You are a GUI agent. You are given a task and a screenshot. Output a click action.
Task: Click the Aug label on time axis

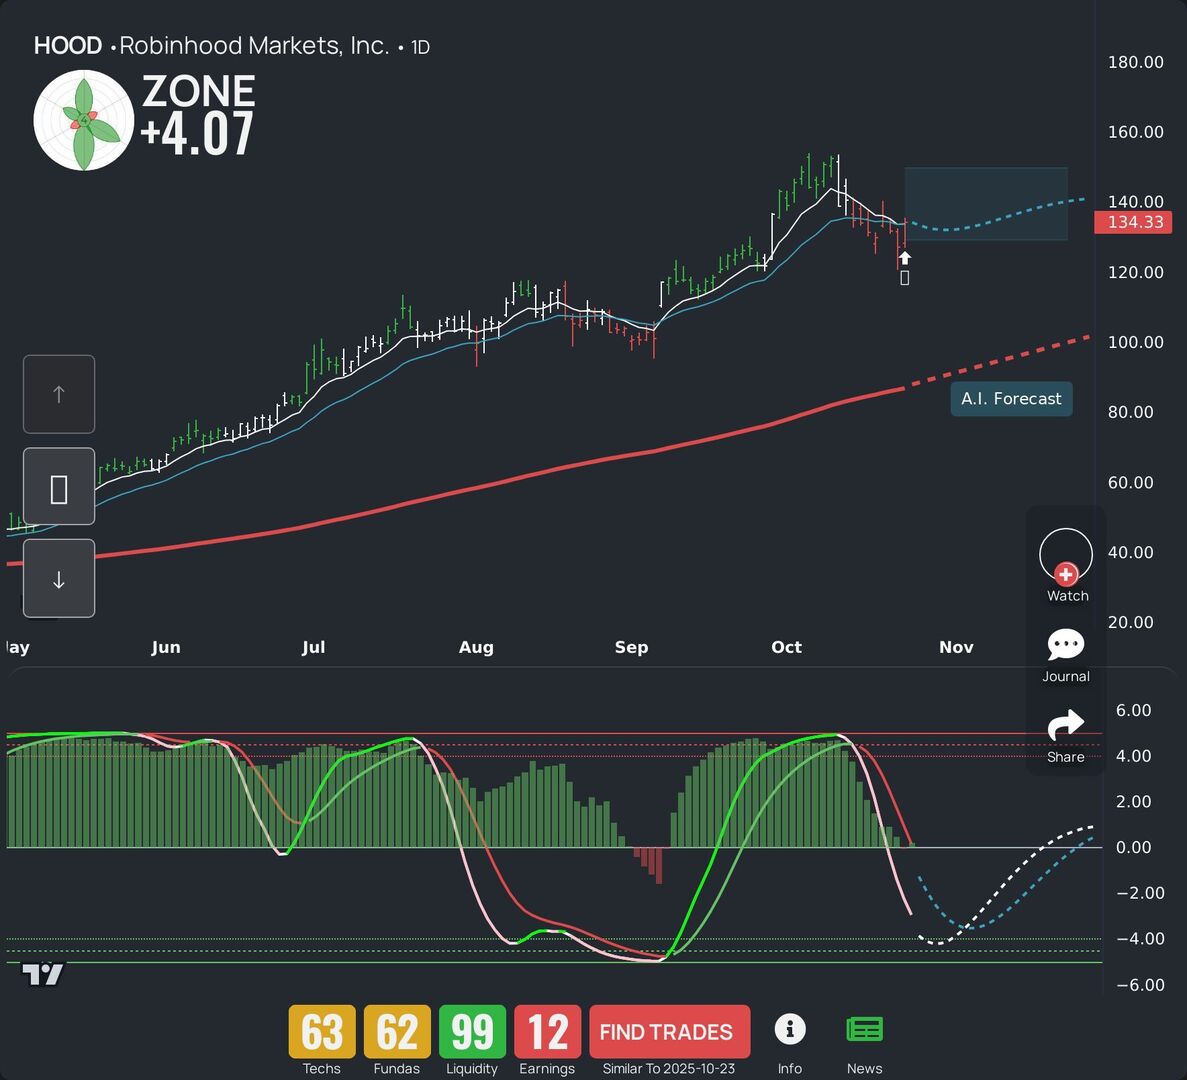click(476, 647)
